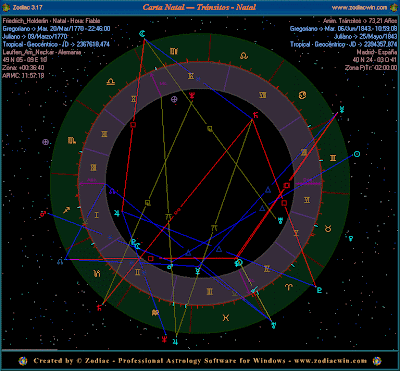400x371 pixels.
Task: Select the transit Sun symbol outside Gemini
Action: pyautogui.click(x=356, y=154)
